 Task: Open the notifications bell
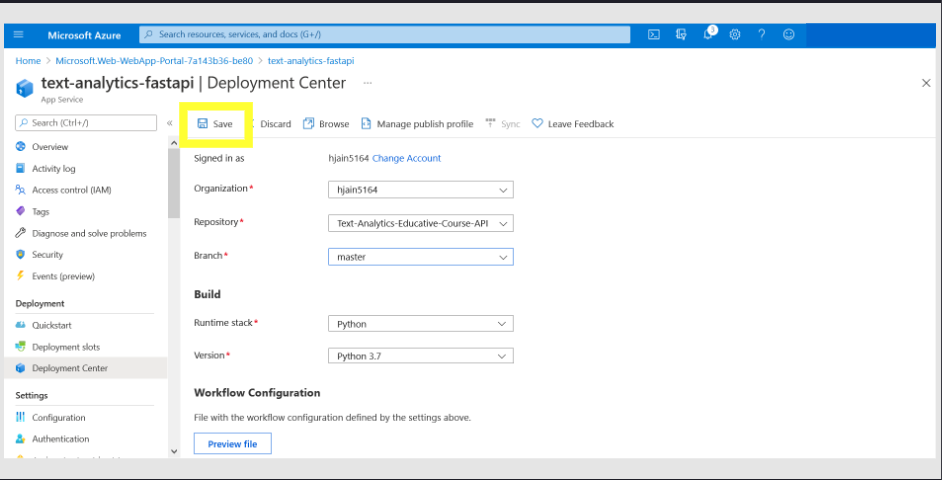(x=708, y=34)
